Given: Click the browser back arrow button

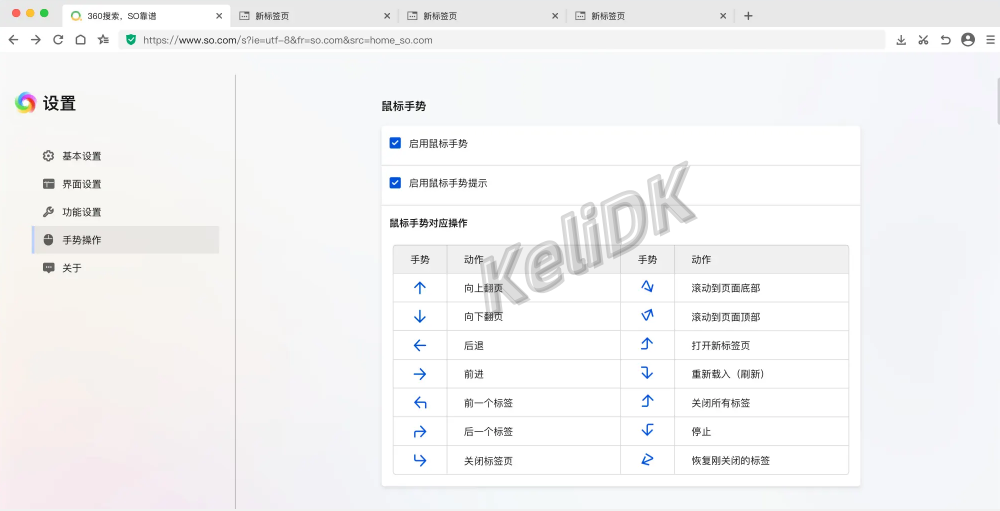Looking at the screenshot, I should (13, 40).
